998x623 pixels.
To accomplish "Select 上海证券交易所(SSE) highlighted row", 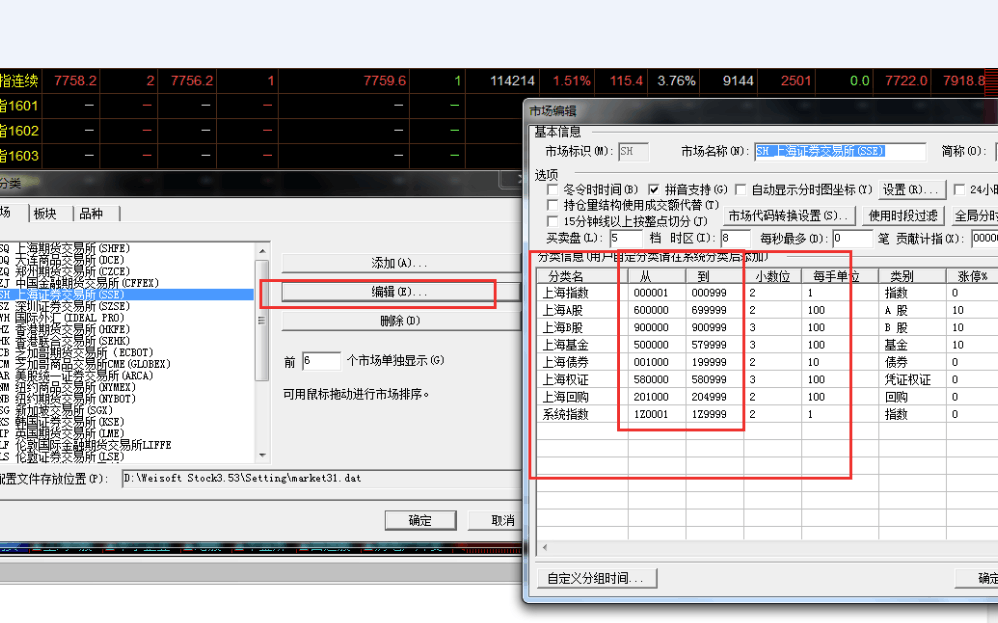I will click(x=127, y=295).
